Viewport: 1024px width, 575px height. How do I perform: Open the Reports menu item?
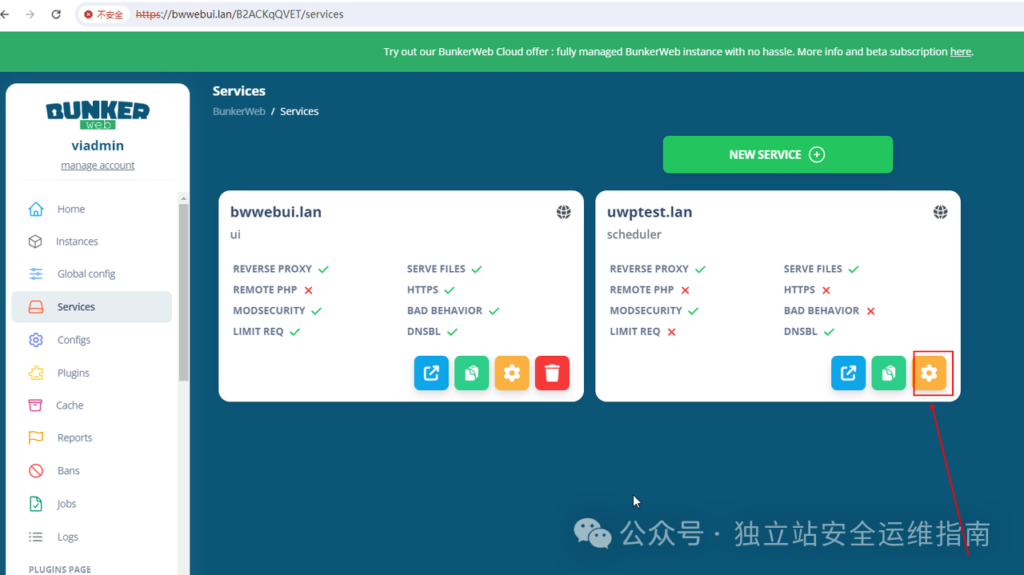[74, 438]
